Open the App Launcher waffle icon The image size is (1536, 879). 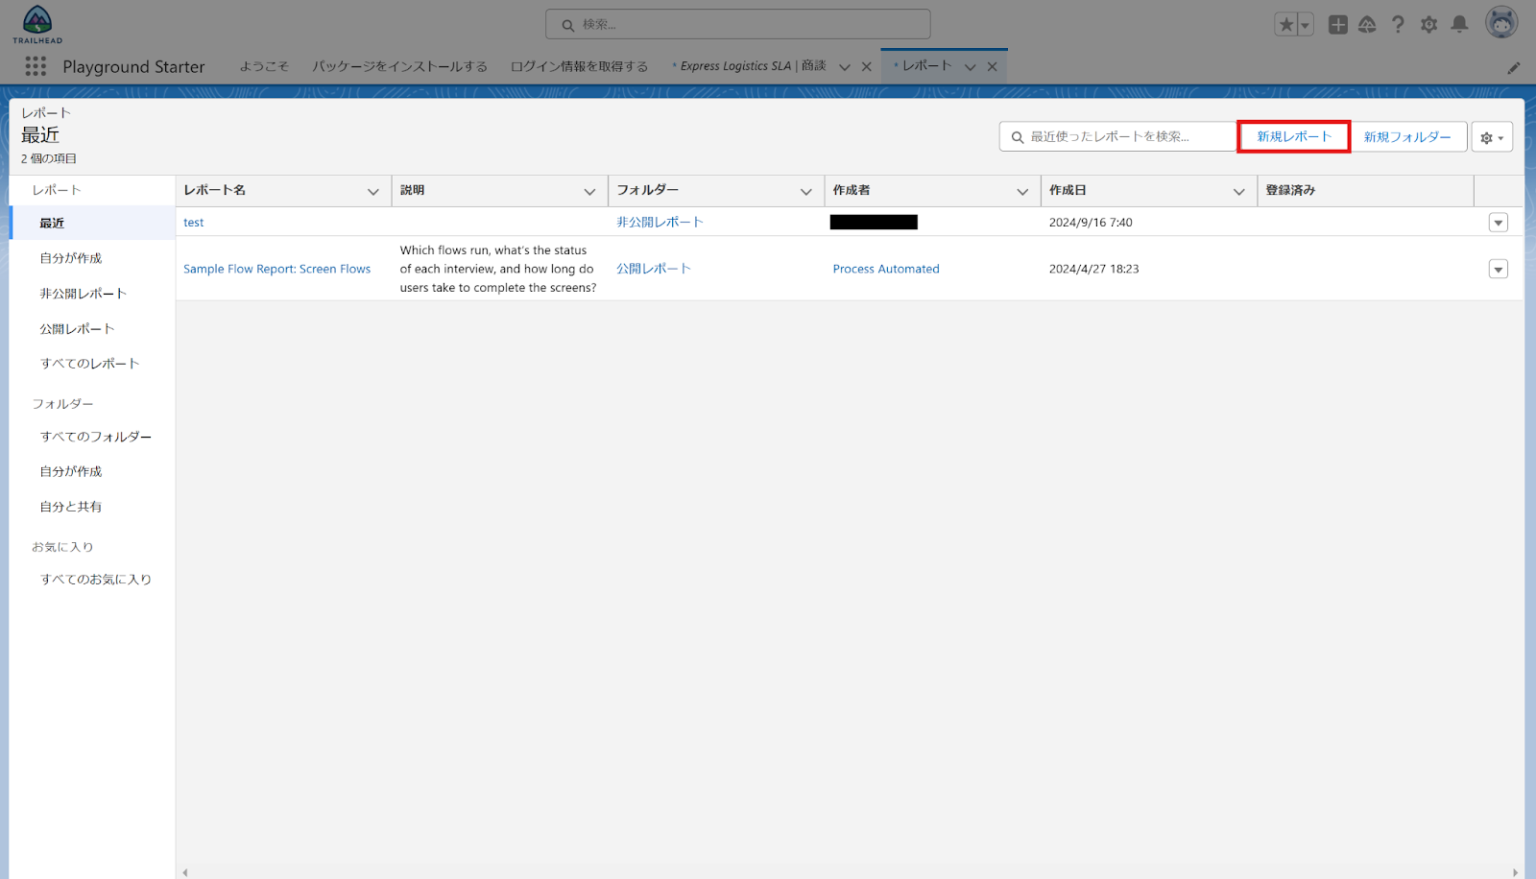tap(35, 66)
